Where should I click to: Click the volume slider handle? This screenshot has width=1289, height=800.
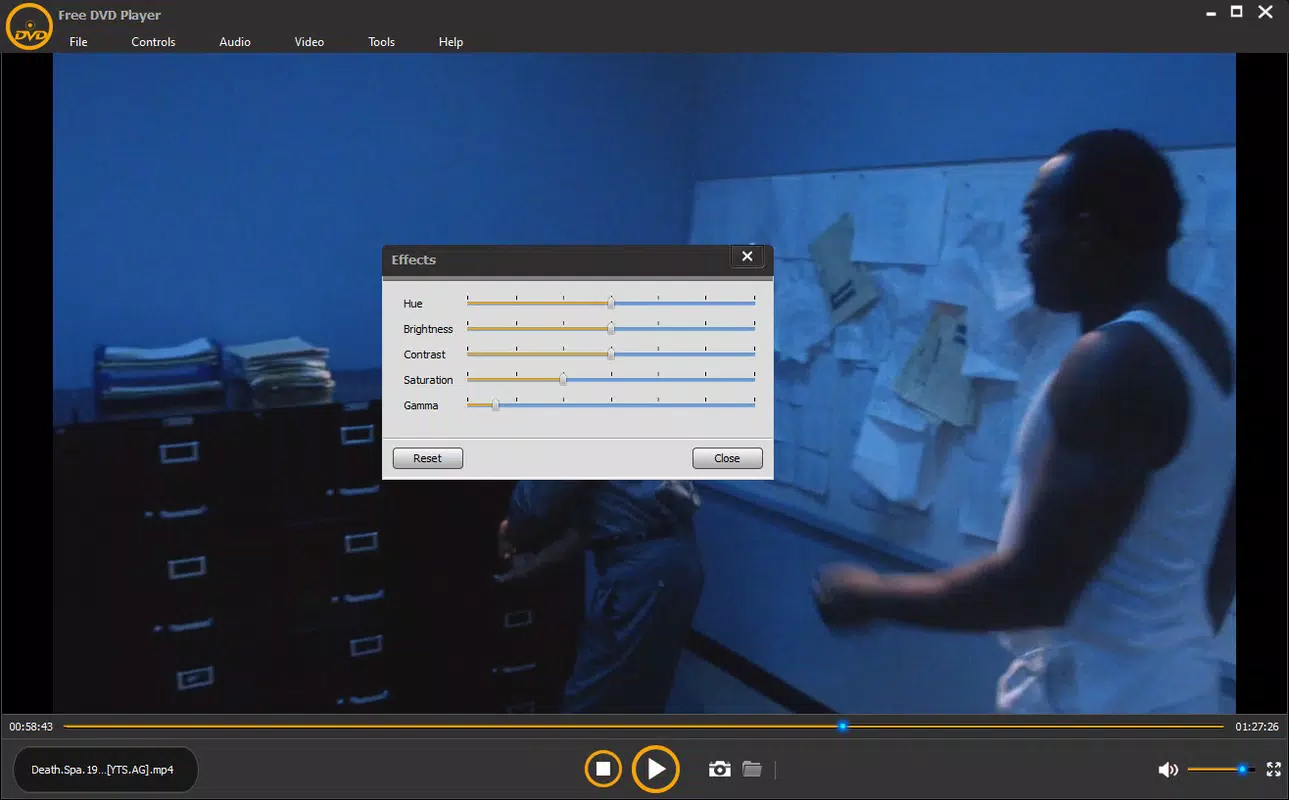tap(1242, 769)
